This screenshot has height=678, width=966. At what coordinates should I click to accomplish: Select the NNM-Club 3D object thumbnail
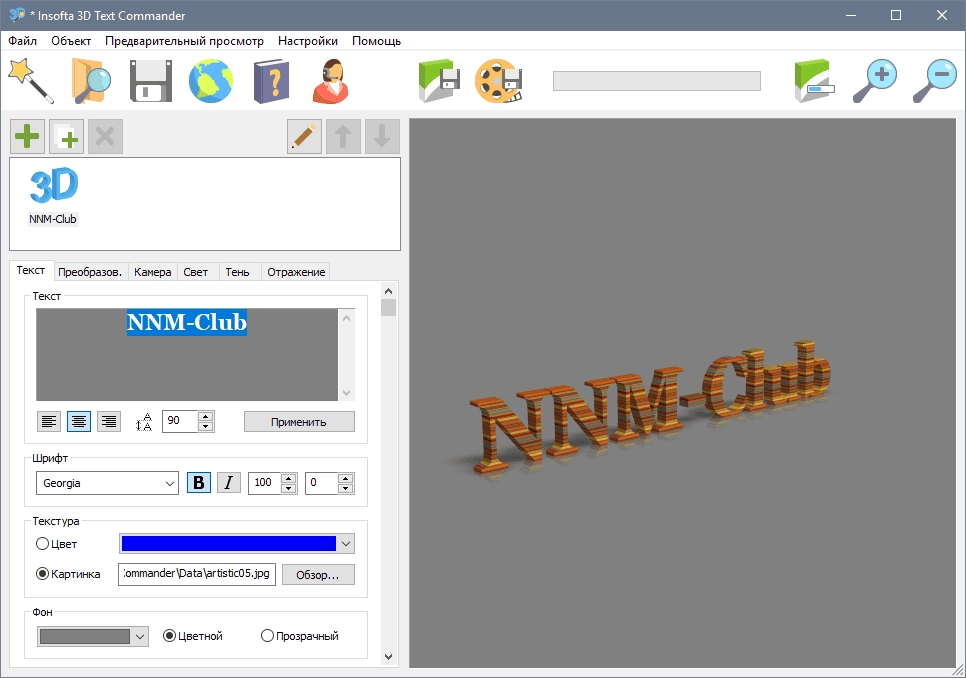coord(53,195)
